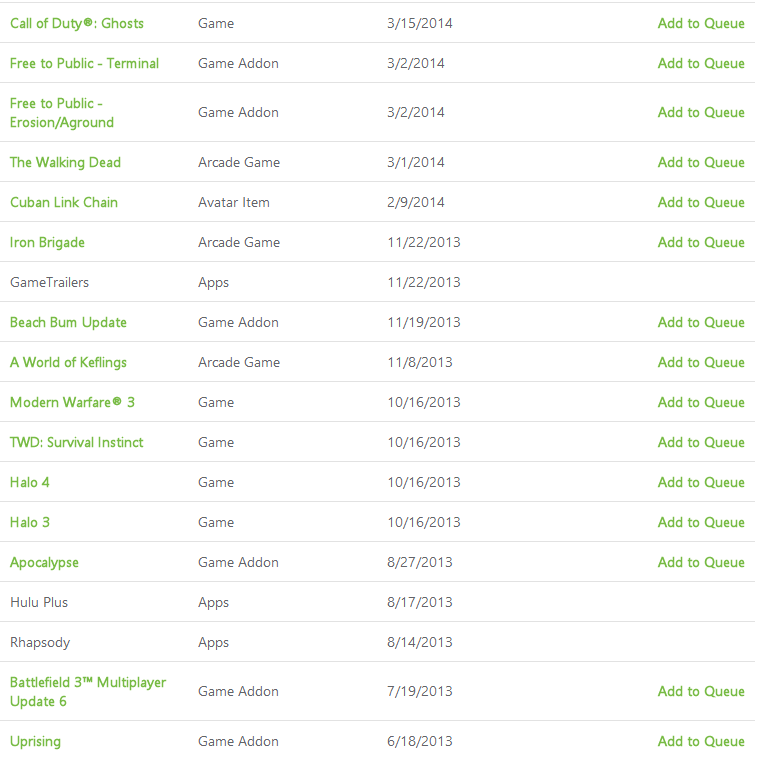Add Call of Duty: Ghosts to queue
This screenshot has width=778, height=759.
701,23
